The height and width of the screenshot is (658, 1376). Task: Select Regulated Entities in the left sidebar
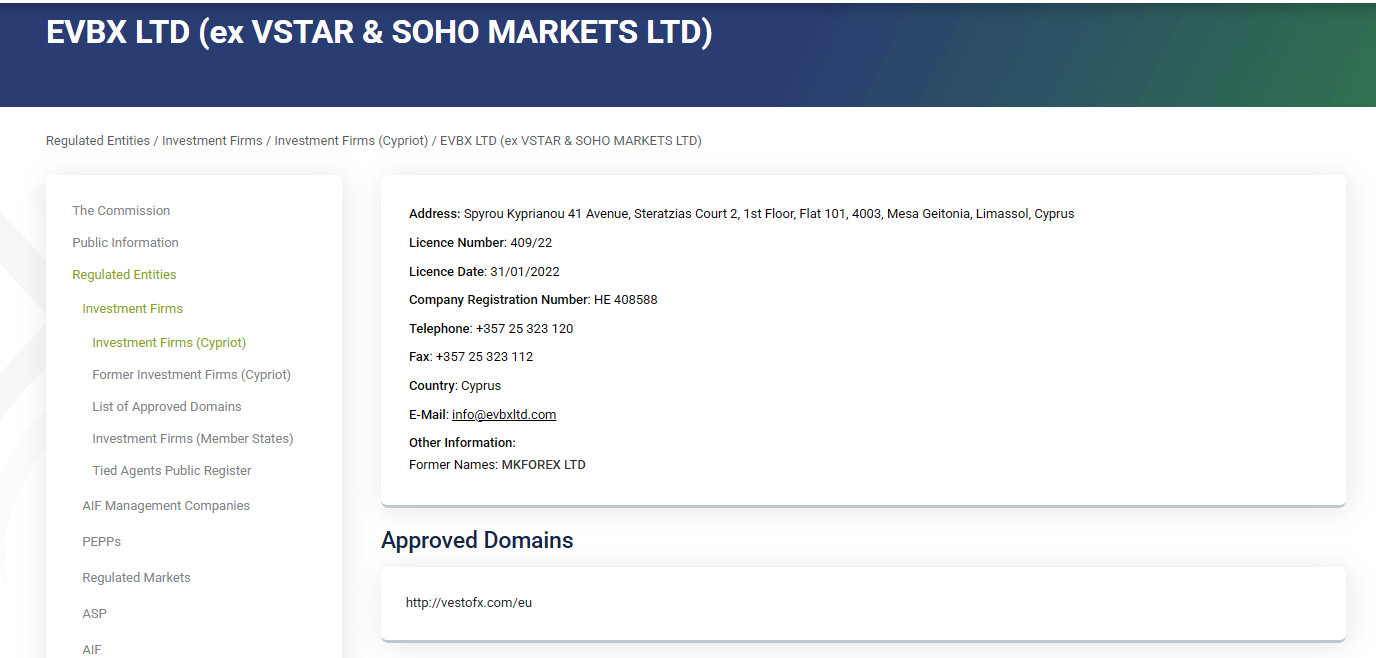(124, 275)
